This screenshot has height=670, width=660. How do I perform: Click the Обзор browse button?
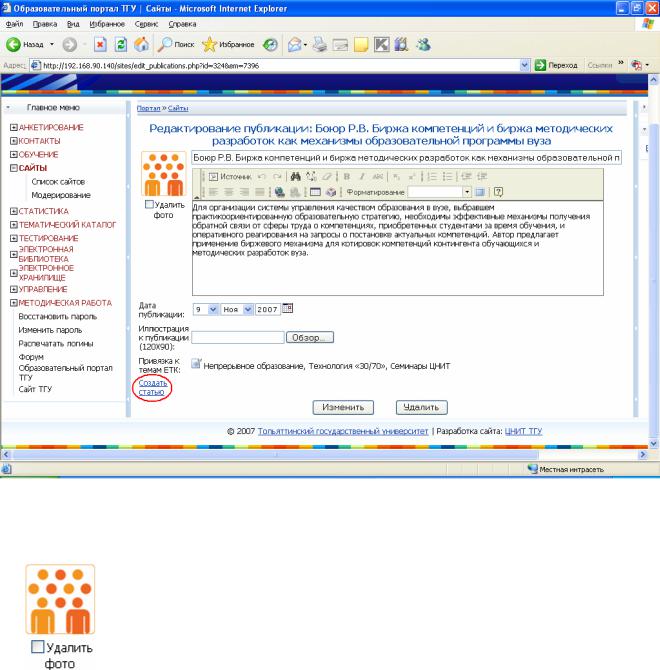310,338
